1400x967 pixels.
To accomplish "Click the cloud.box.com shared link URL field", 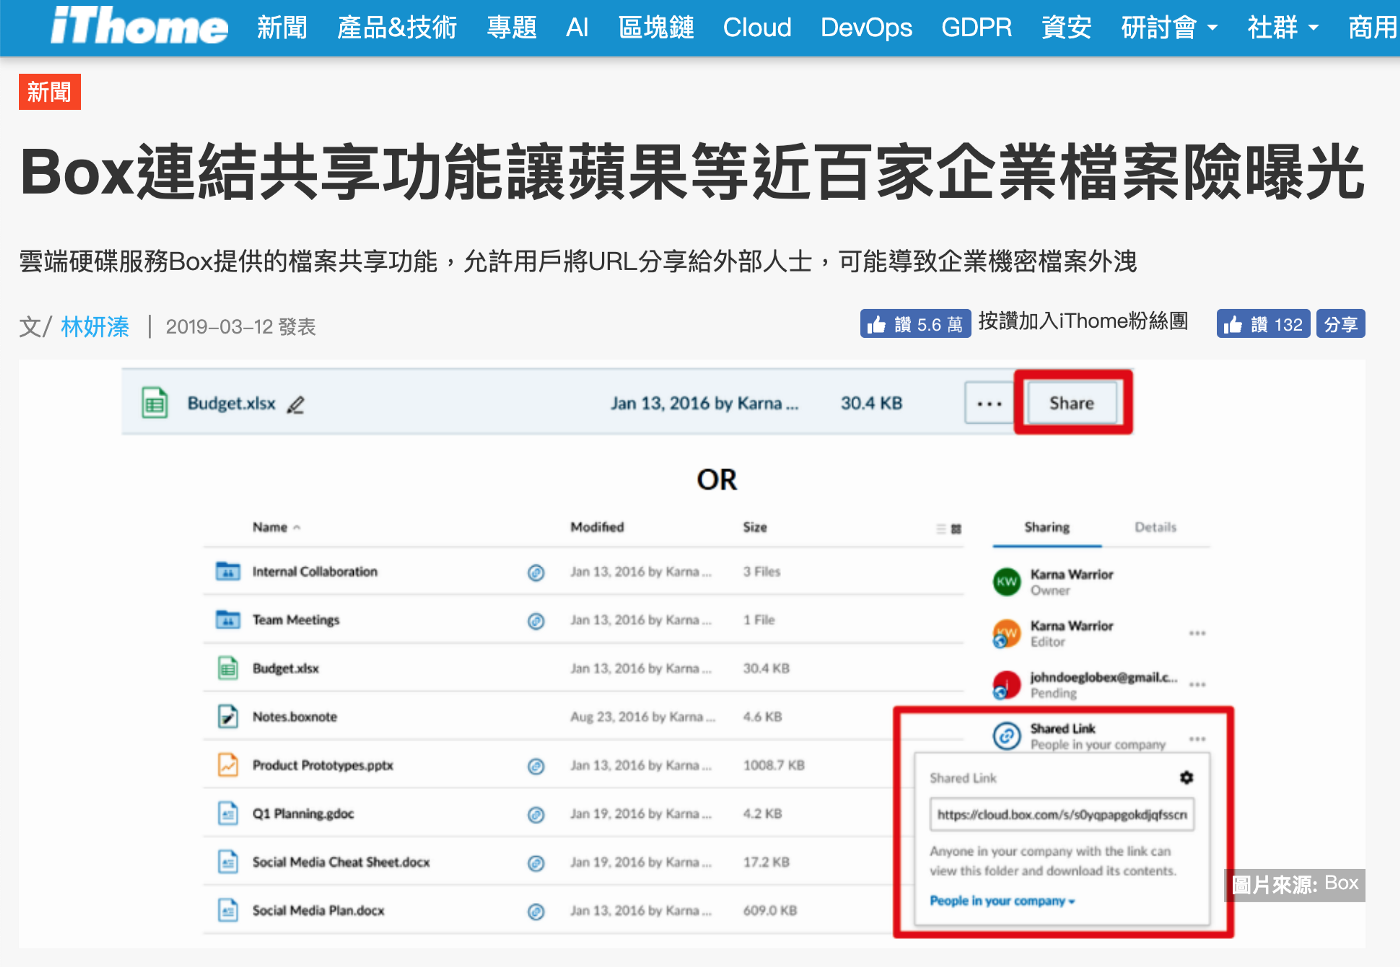I will (x=1062, y=814).
